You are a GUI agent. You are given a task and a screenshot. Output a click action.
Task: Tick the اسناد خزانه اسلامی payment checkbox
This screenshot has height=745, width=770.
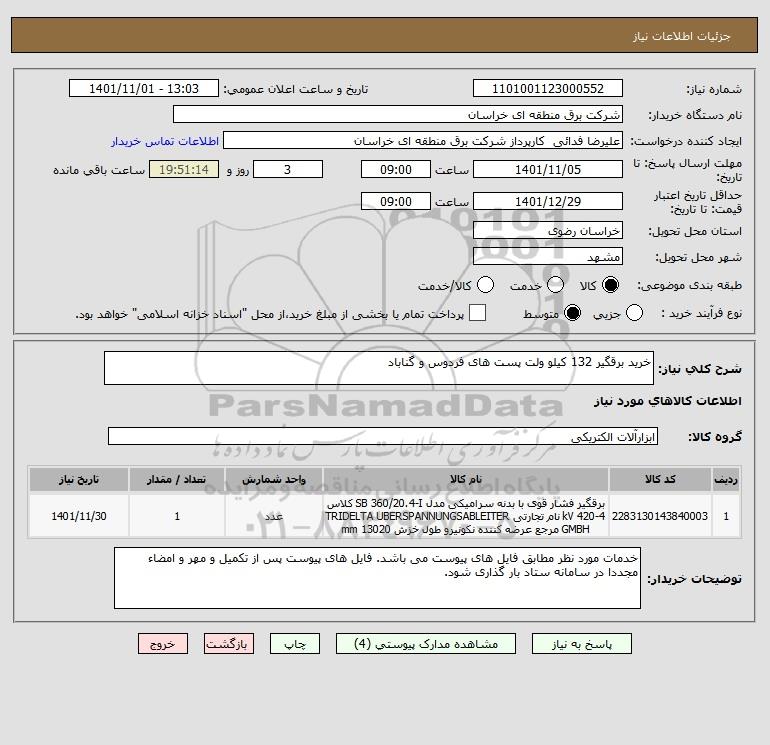click(x=477, y=313)
